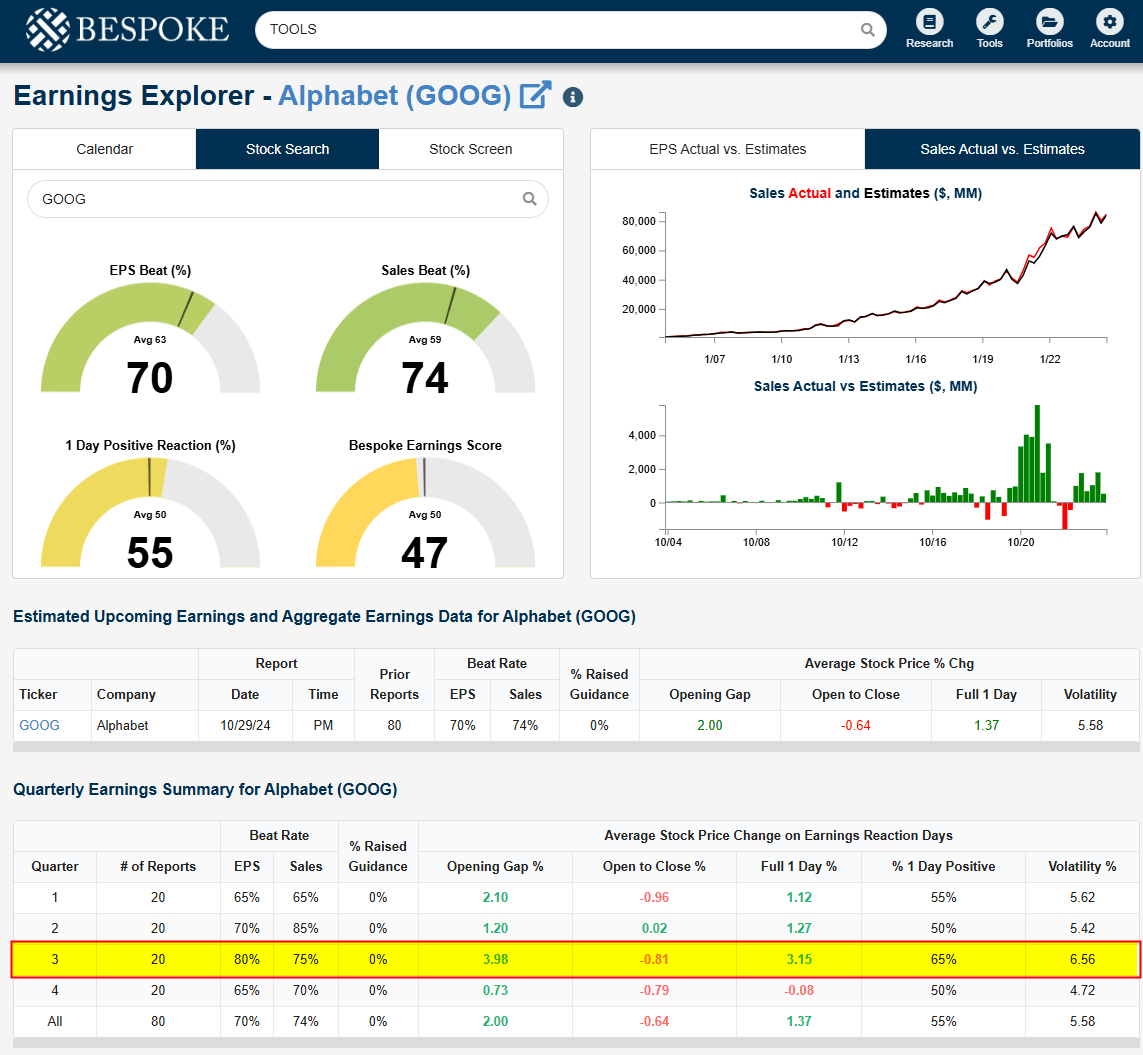Switch to the Calendar tab
Image resolution: width=1143 pixels, height=1055 pixels.
[105, 149]
